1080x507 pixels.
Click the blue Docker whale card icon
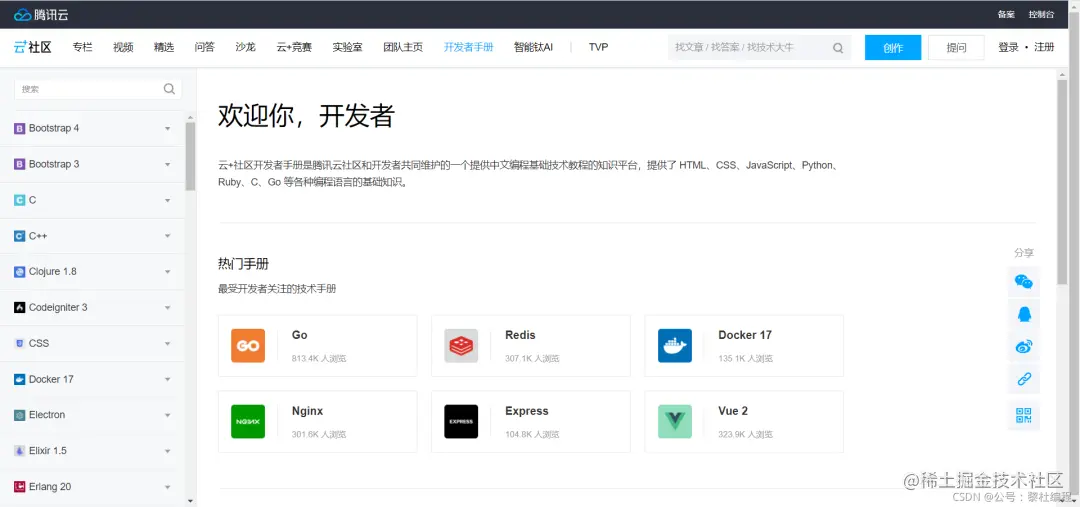[675, 346]
